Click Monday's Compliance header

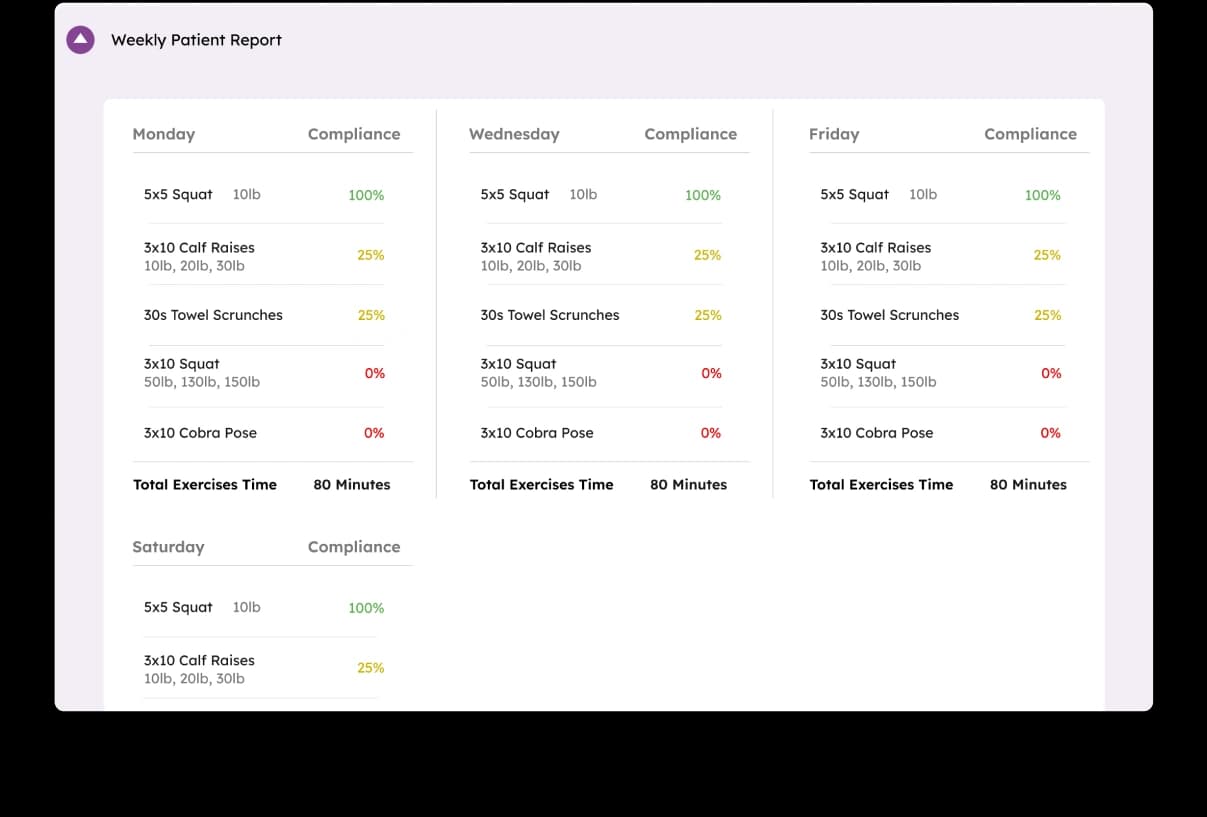pos(354,134)
